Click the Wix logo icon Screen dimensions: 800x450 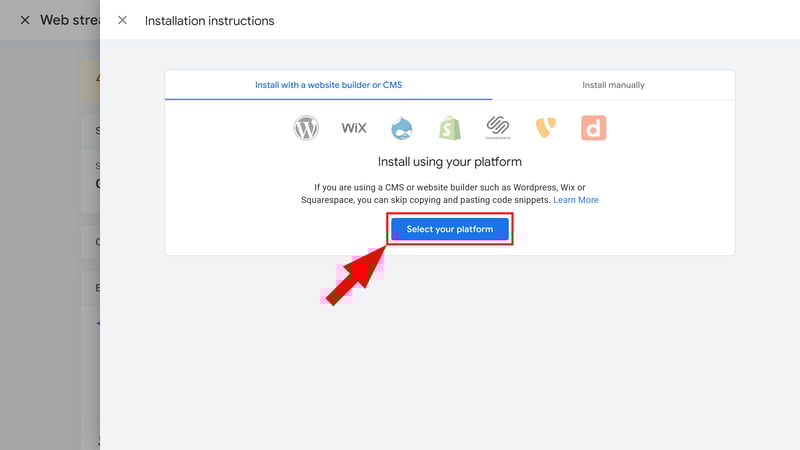(x=354, y=128)
